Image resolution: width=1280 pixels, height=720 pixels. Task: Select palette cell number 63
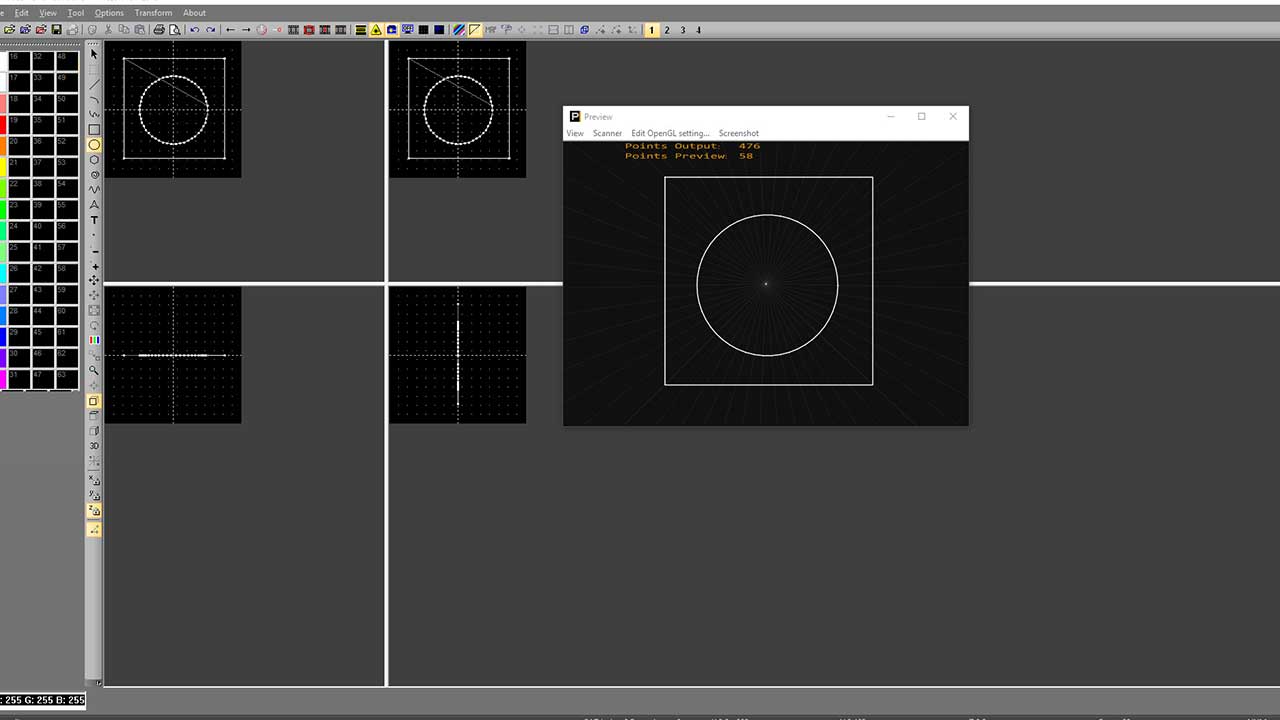(66, 379)
